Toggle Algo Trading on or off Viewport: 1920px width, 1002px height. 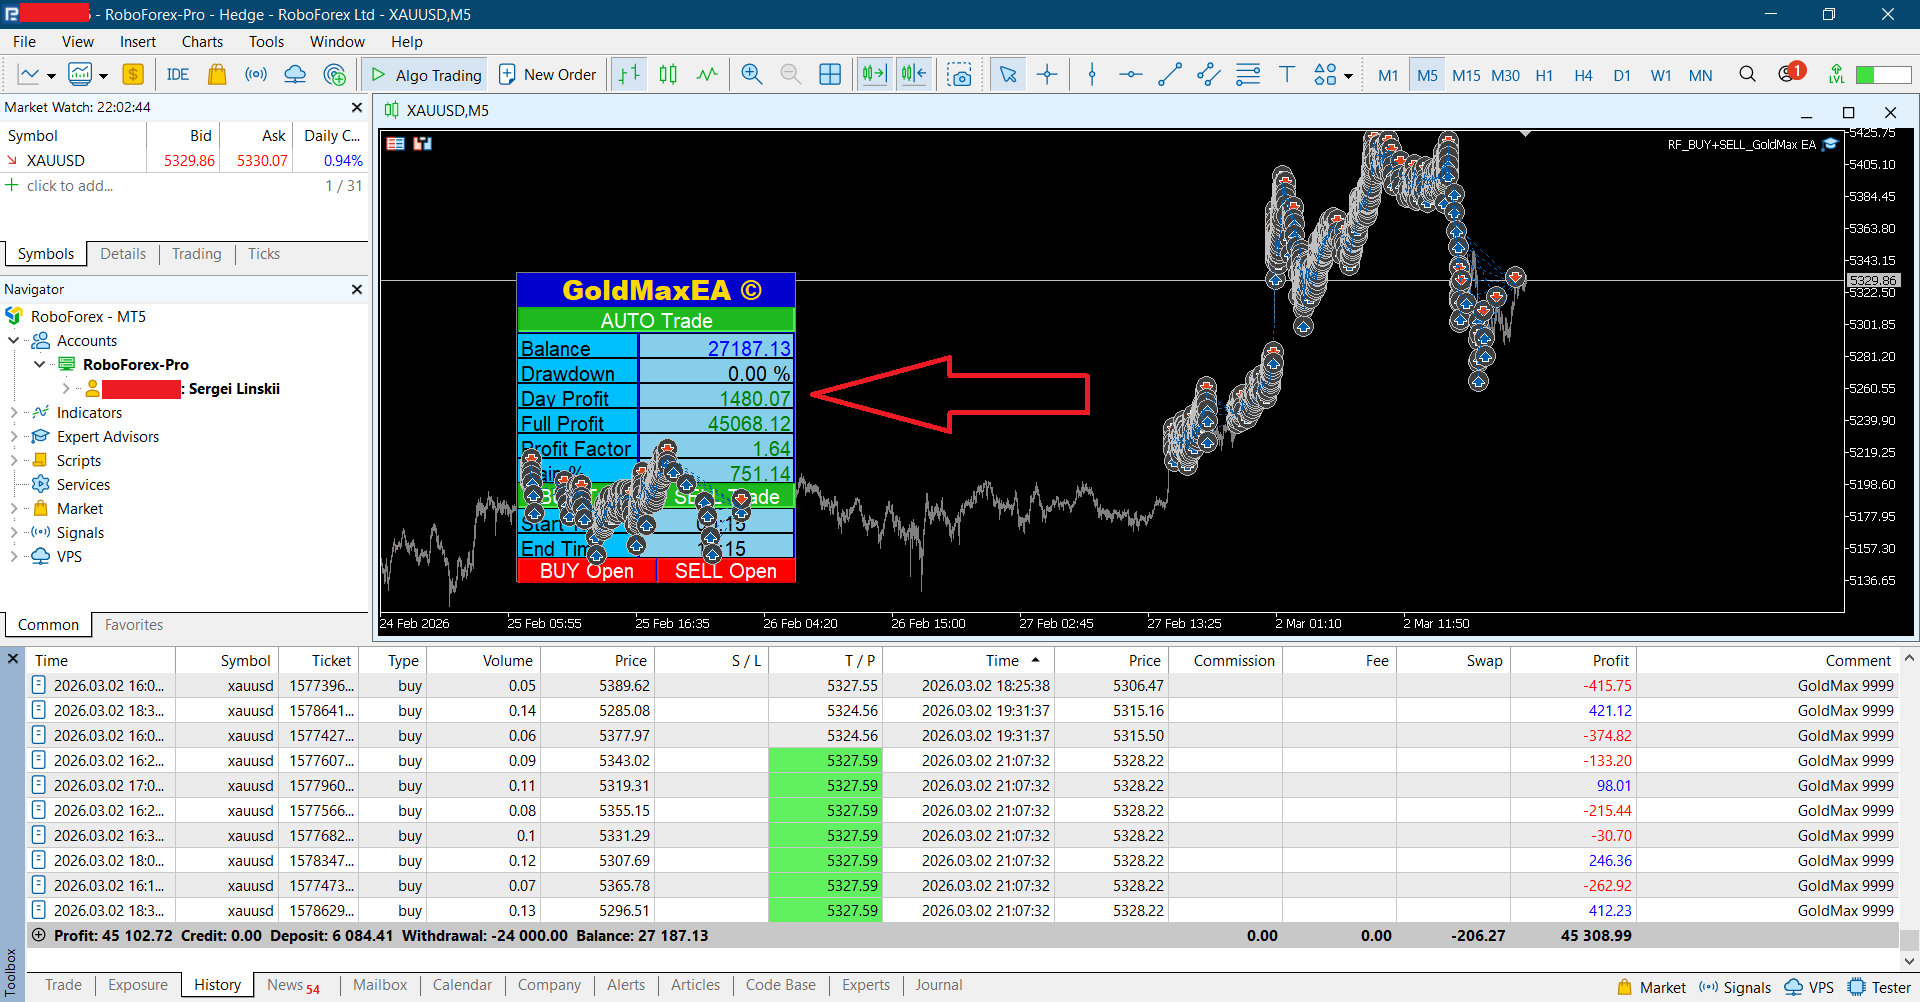(426, 75)
